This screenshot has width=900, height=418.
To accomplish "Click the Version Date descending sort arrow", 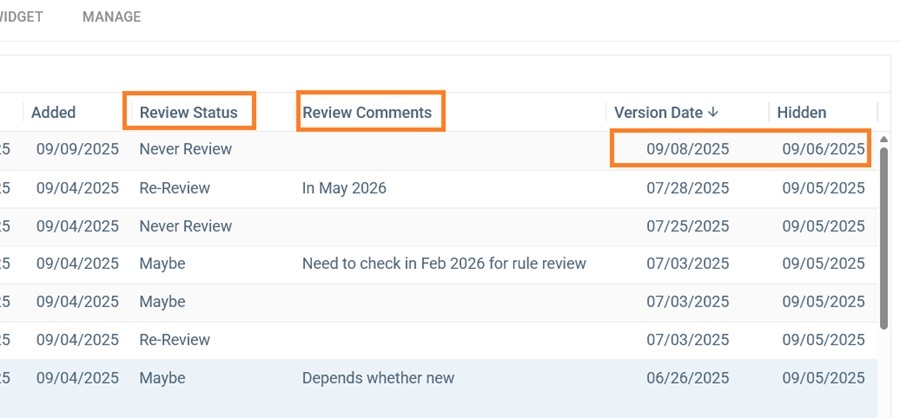I will coord(713,112).
